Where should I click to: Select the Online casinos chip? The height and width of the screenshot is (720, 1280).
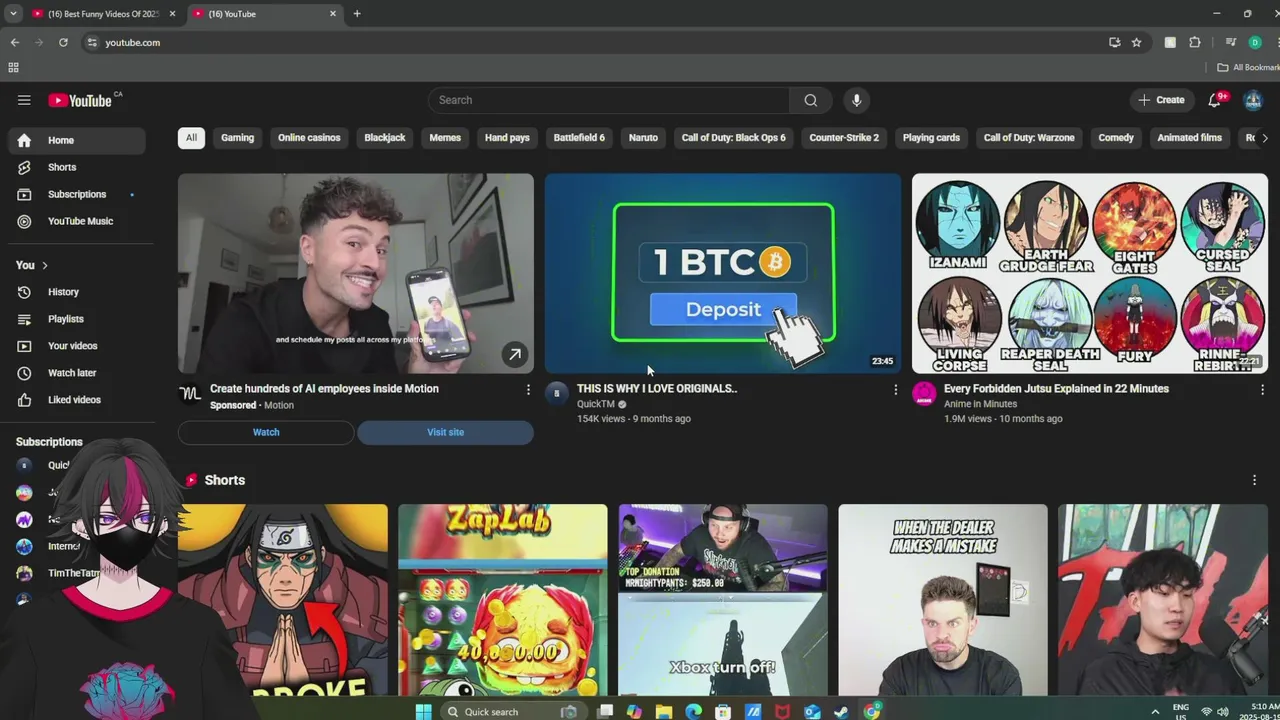(x=309, y=138)
